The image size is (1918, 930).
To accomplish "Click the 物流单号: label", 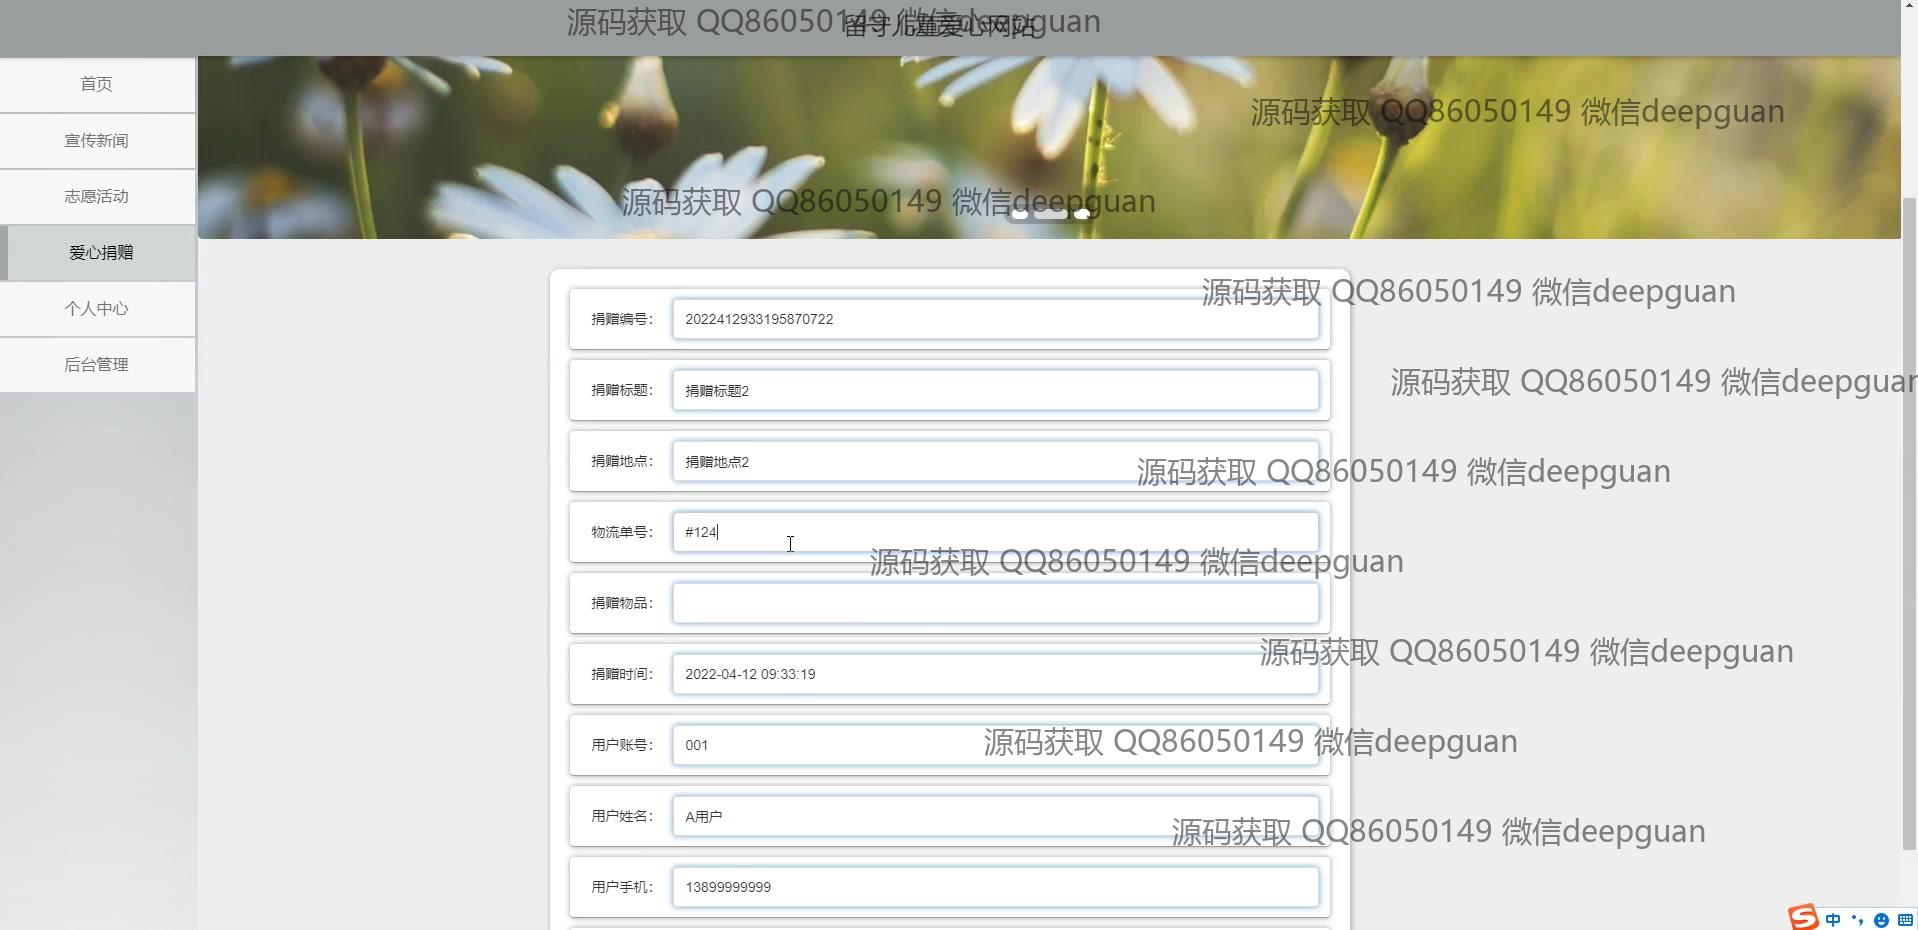I will click(621, 532).
